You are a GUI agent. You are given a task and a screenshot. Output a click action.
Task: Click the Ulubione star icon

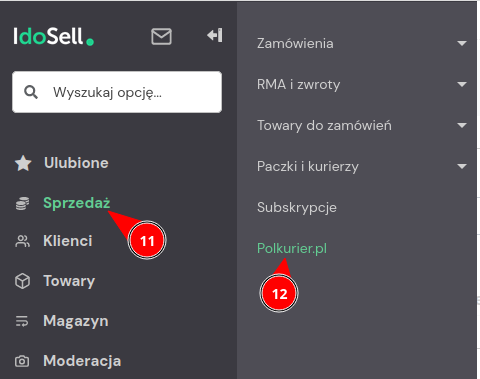pos(23,163)
